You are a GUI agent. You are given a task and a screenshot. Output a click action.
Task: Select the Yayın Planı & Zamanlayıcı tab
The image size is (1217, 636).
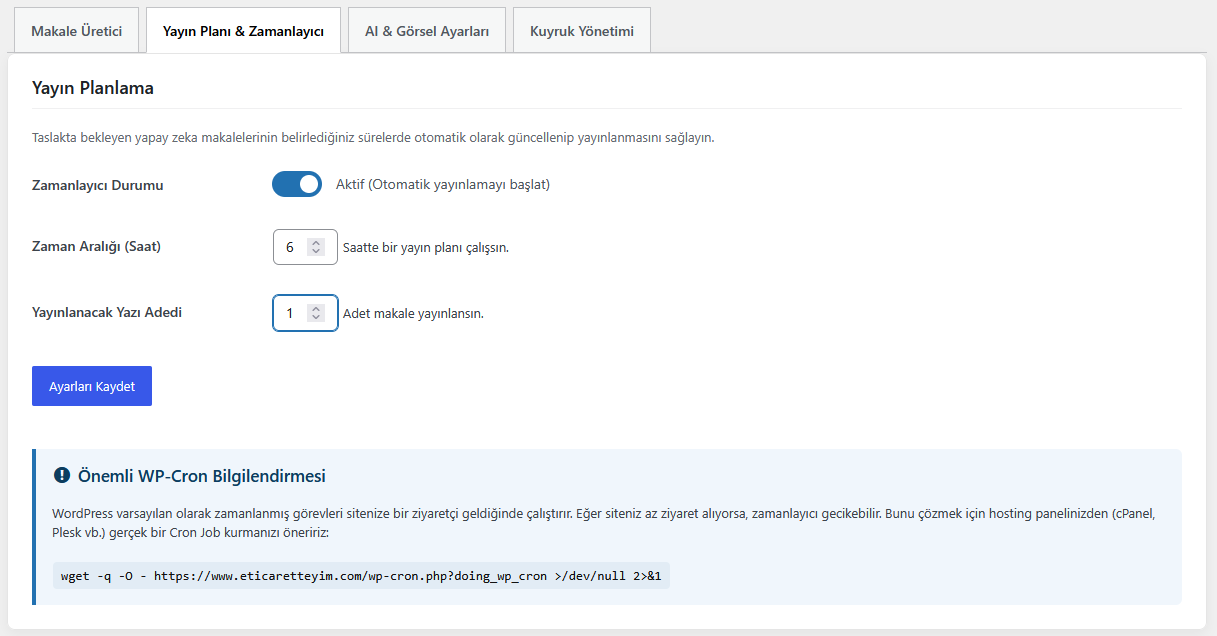243,31
